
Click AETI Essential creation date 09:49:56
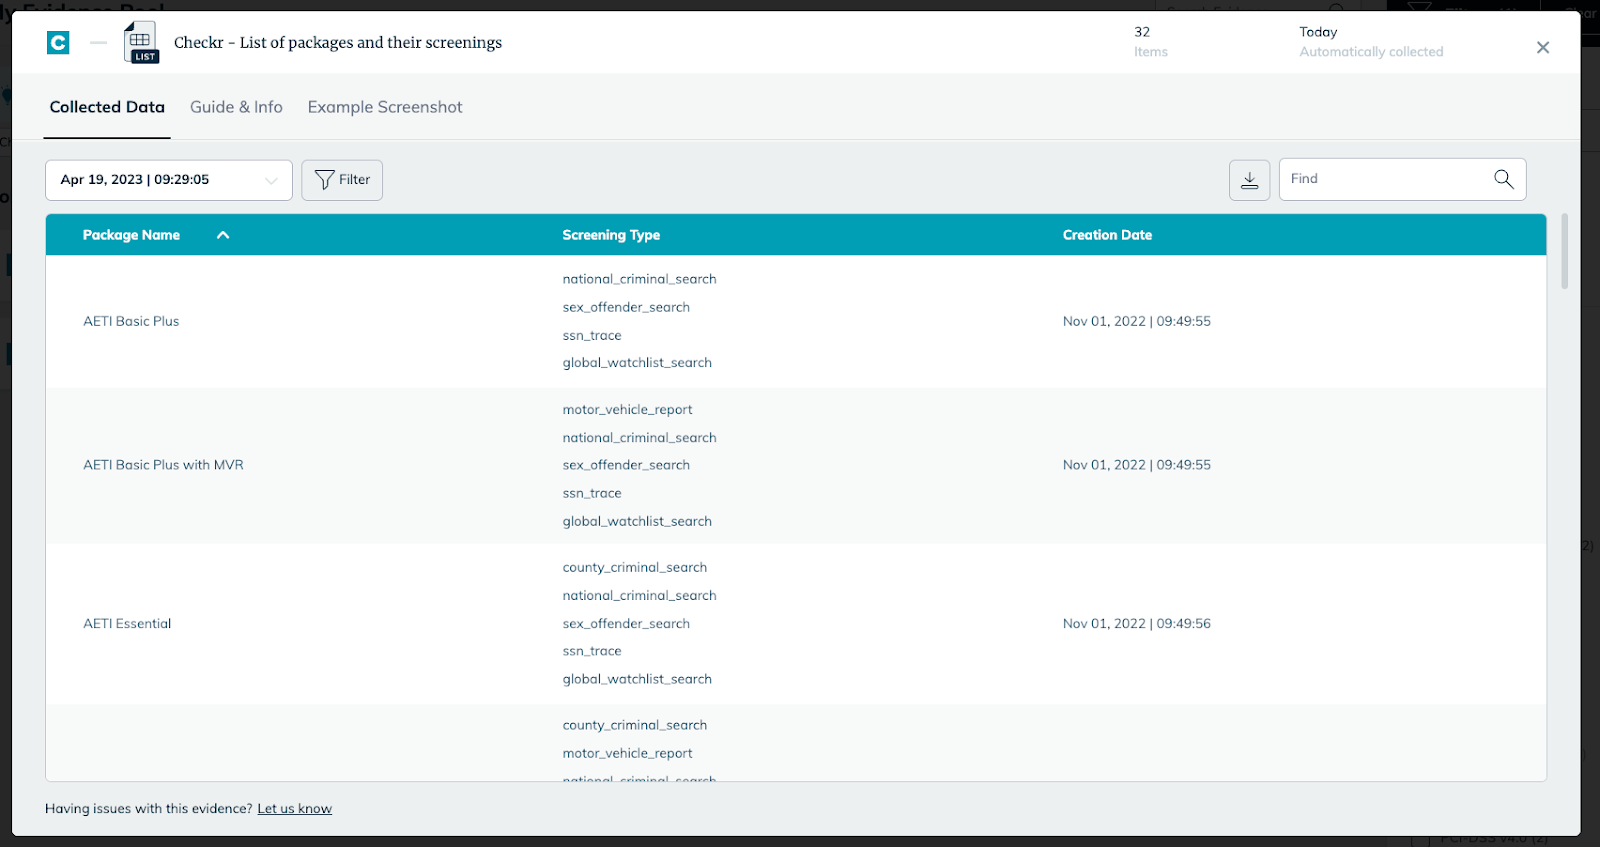click(1136, 623)
